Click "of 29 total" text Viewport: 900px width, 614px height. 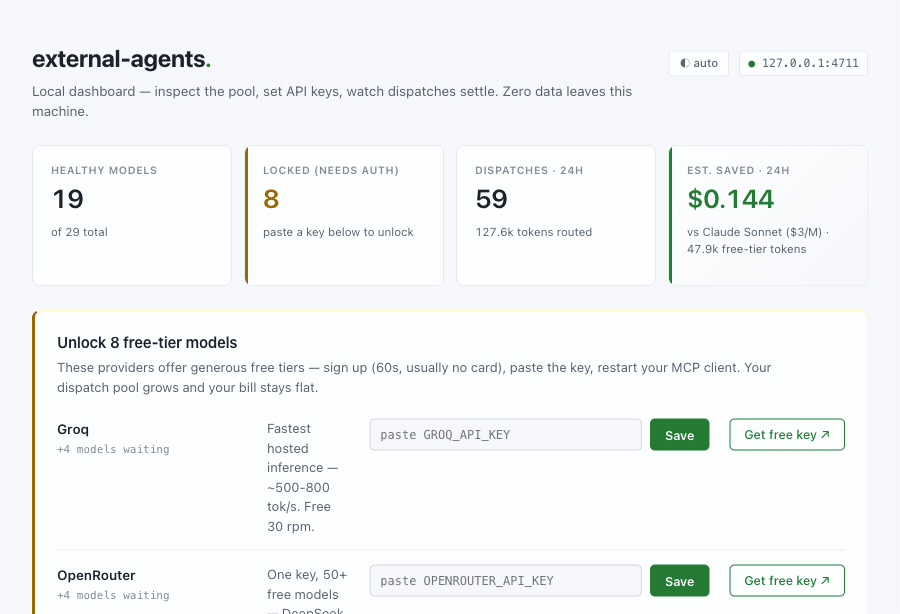click(79, 232)
